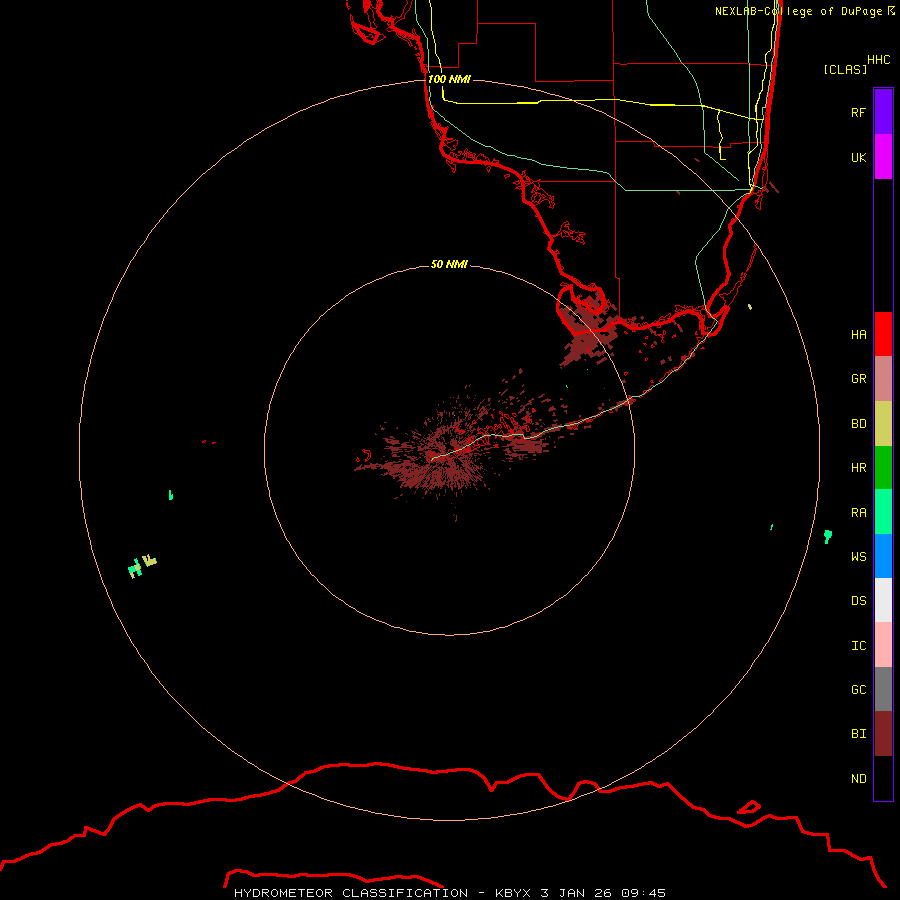Click the RF purple legend swatch

883,112
